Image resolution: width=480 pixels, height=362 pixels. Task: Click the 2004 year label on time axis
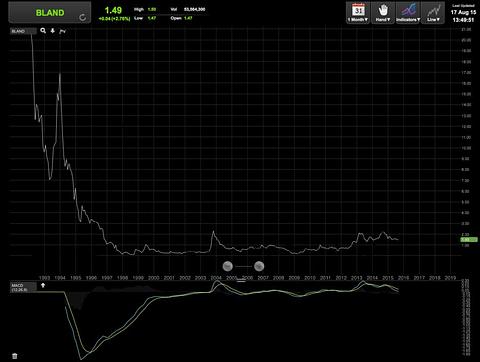click(216, 277)
